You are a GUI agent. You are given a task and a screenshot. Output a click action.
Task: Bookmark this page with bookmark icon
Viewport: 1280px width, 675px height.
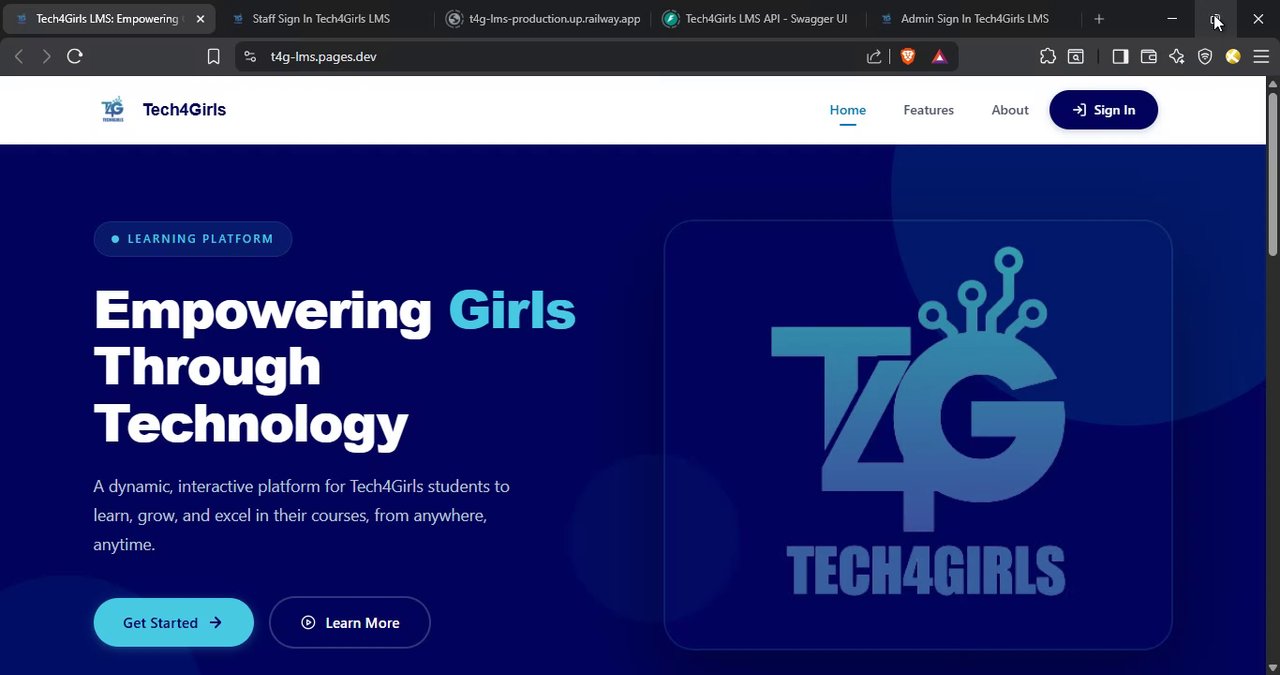click(213, 57)
